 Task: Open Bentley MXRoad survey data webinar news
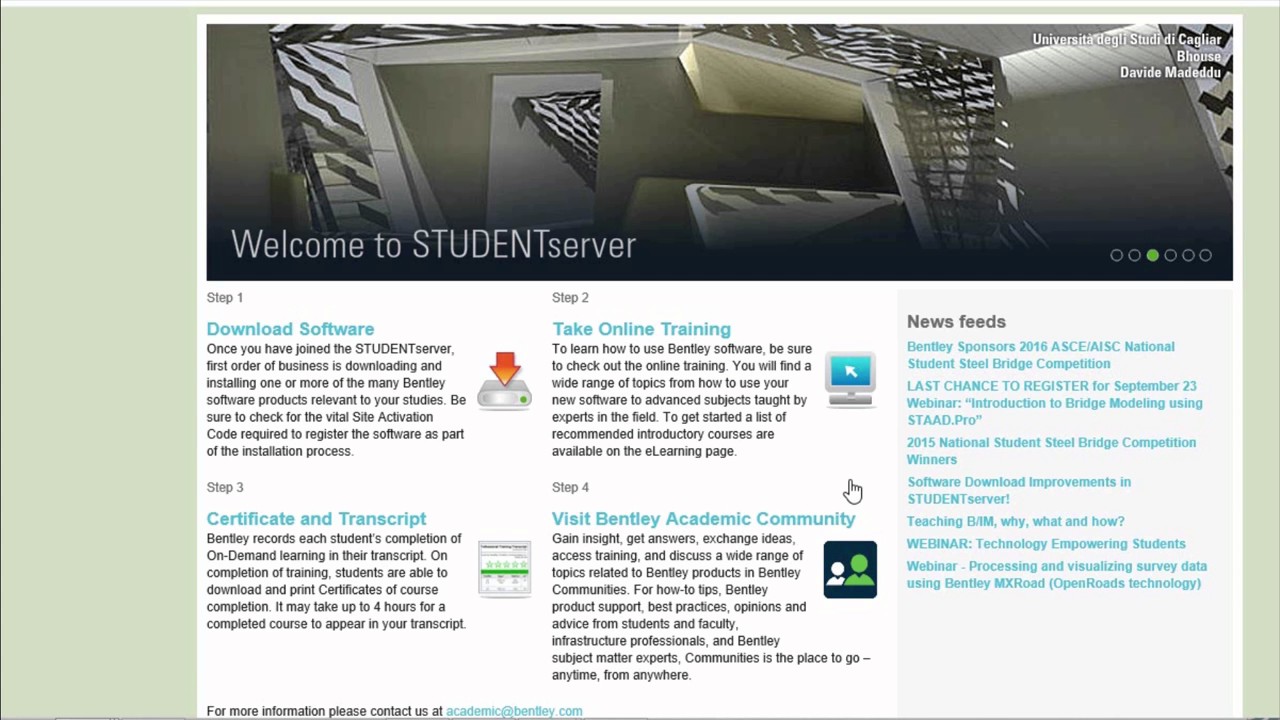pyautogui.click(x=1057, y=574)
